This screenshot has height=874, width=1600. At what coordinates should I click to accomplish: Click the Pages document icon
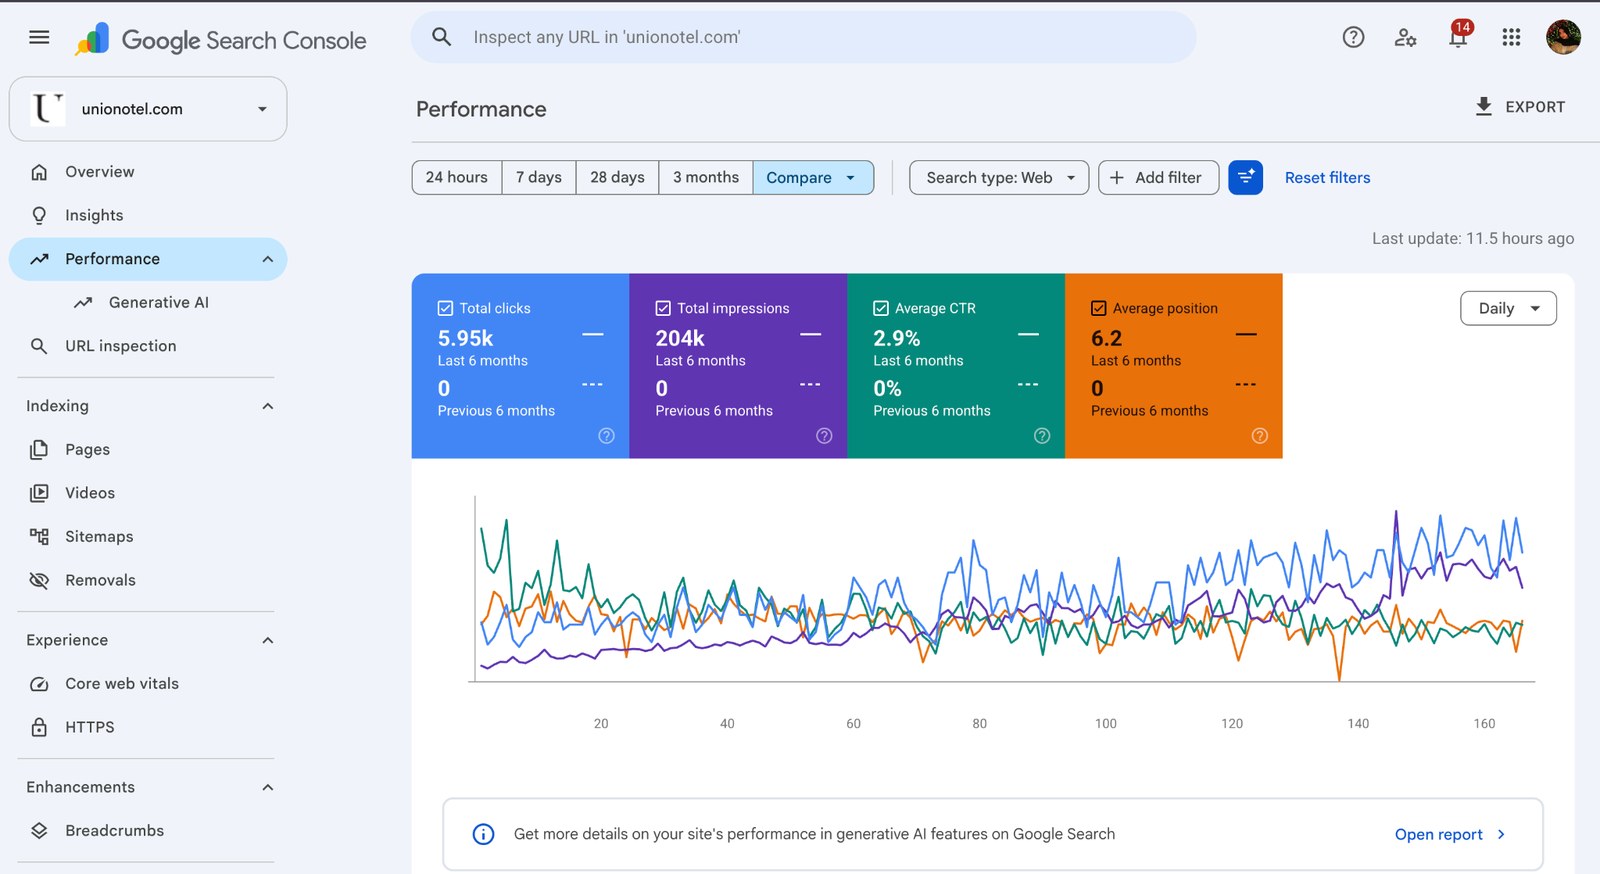(39, 449)
